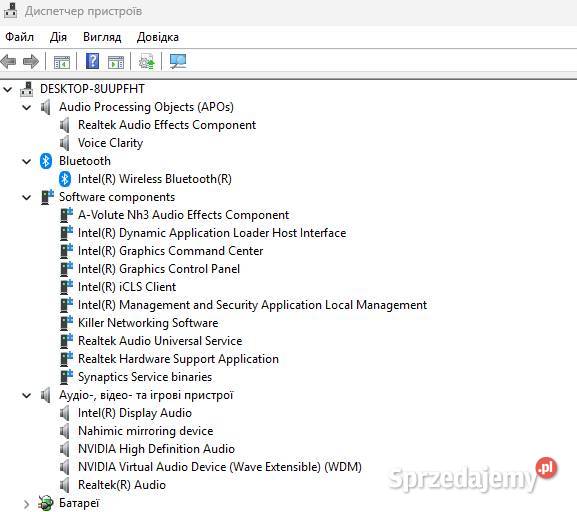577x512 pixels.
Task: Open the Файл menu
Action: [20, 37]
